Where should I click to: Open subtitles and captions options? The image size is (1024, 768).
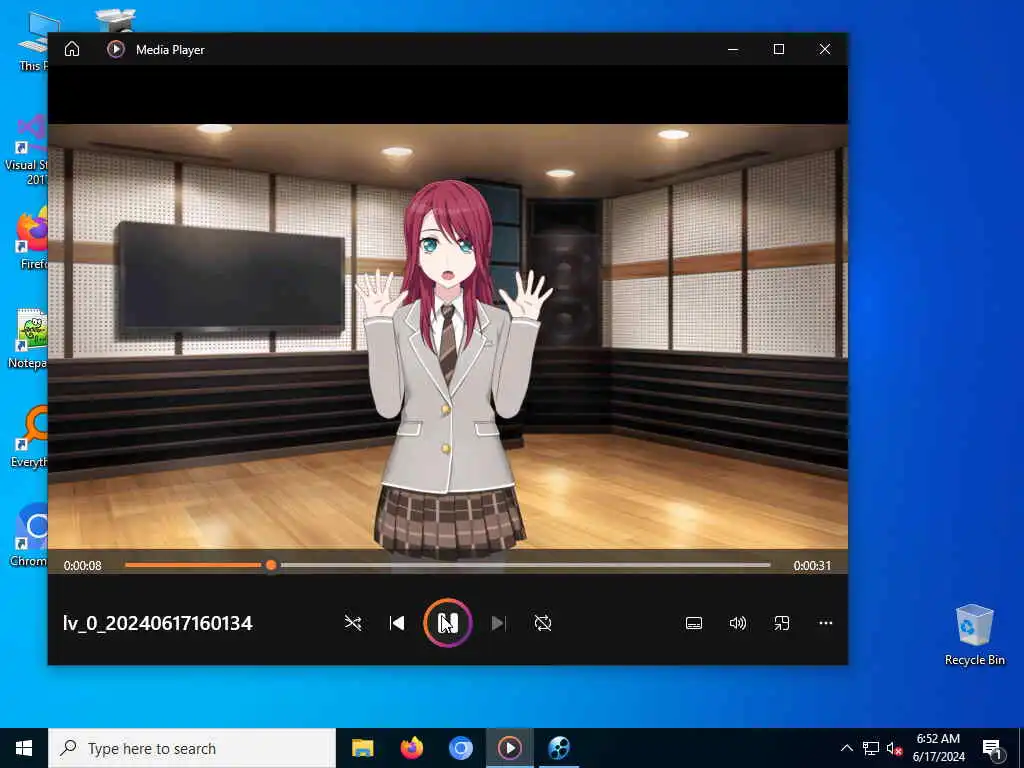pyautogui.click(x=694, y=623)
